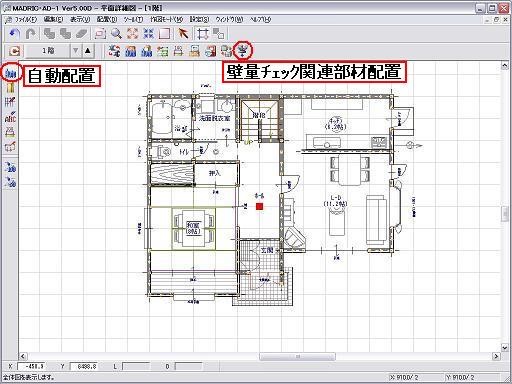Click the horizontal scrollbar thumb

pyautogui.click(x=297, y=356)
